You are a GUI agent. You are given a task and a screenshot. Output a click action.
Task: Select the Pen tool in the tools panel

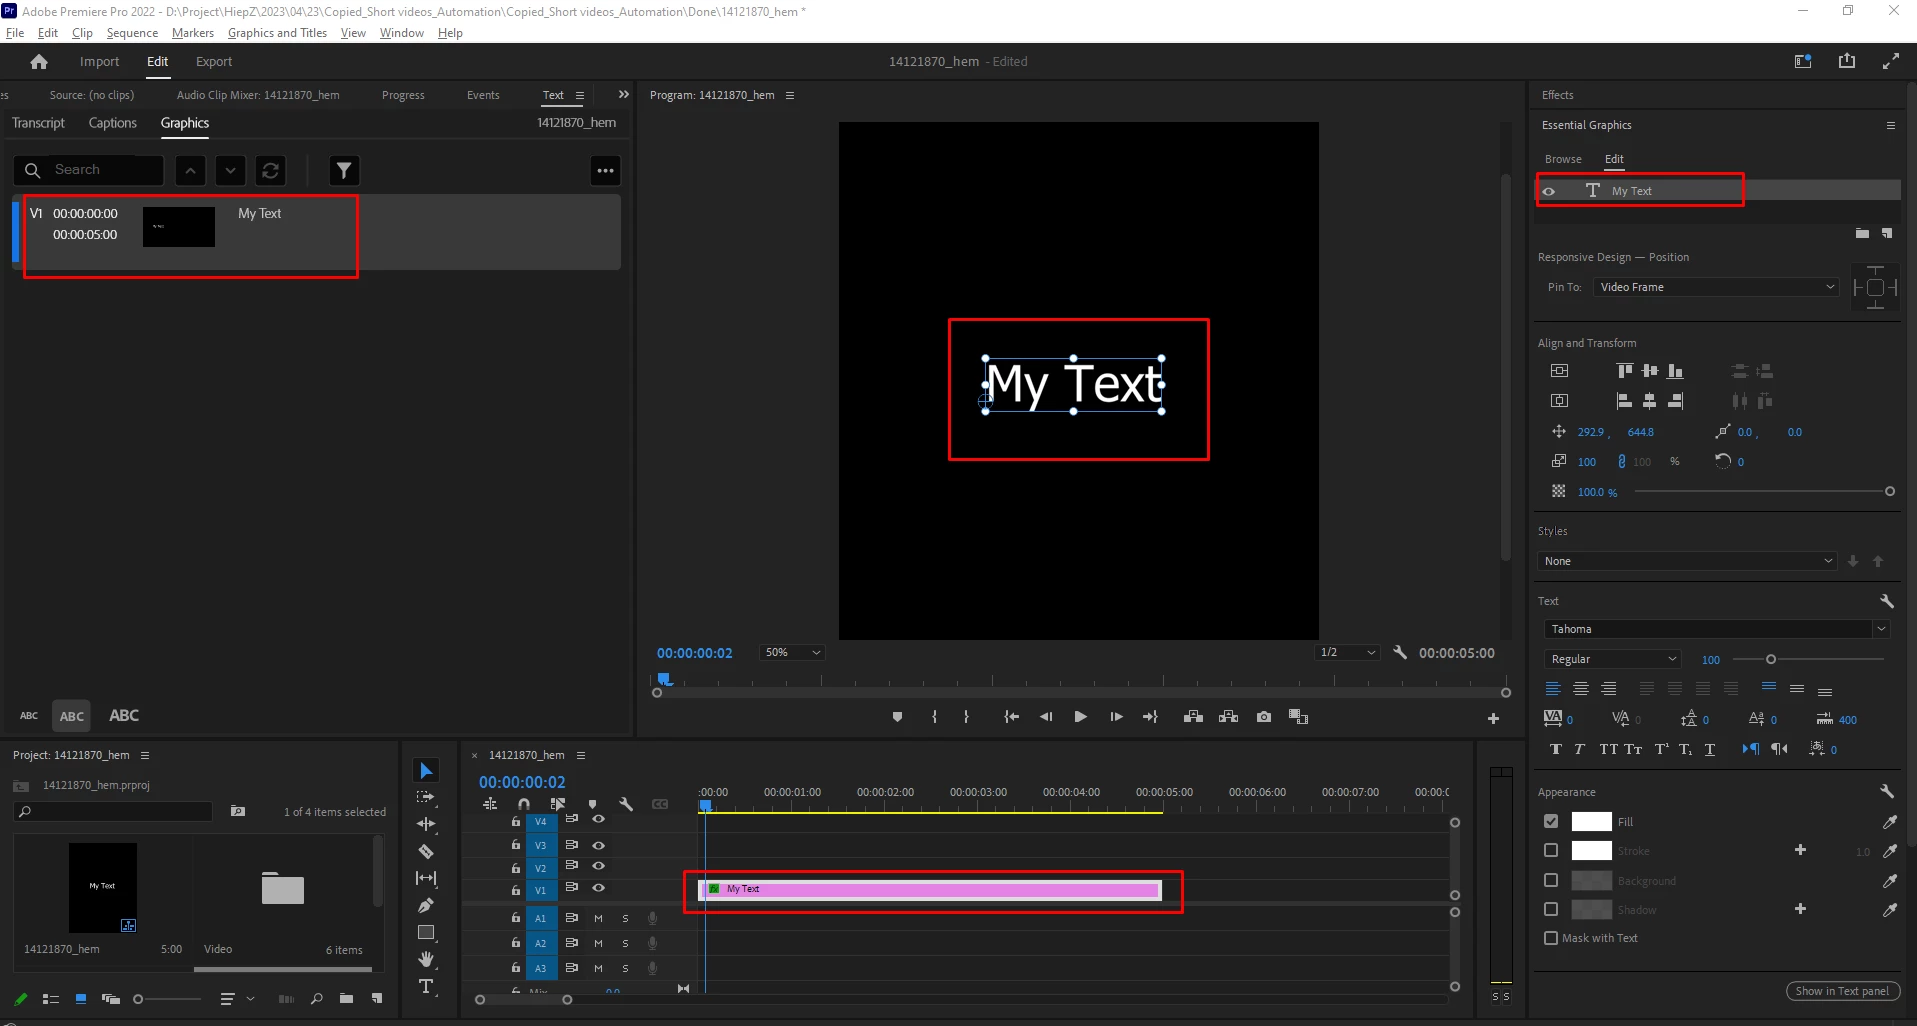[x=426, y=905]
